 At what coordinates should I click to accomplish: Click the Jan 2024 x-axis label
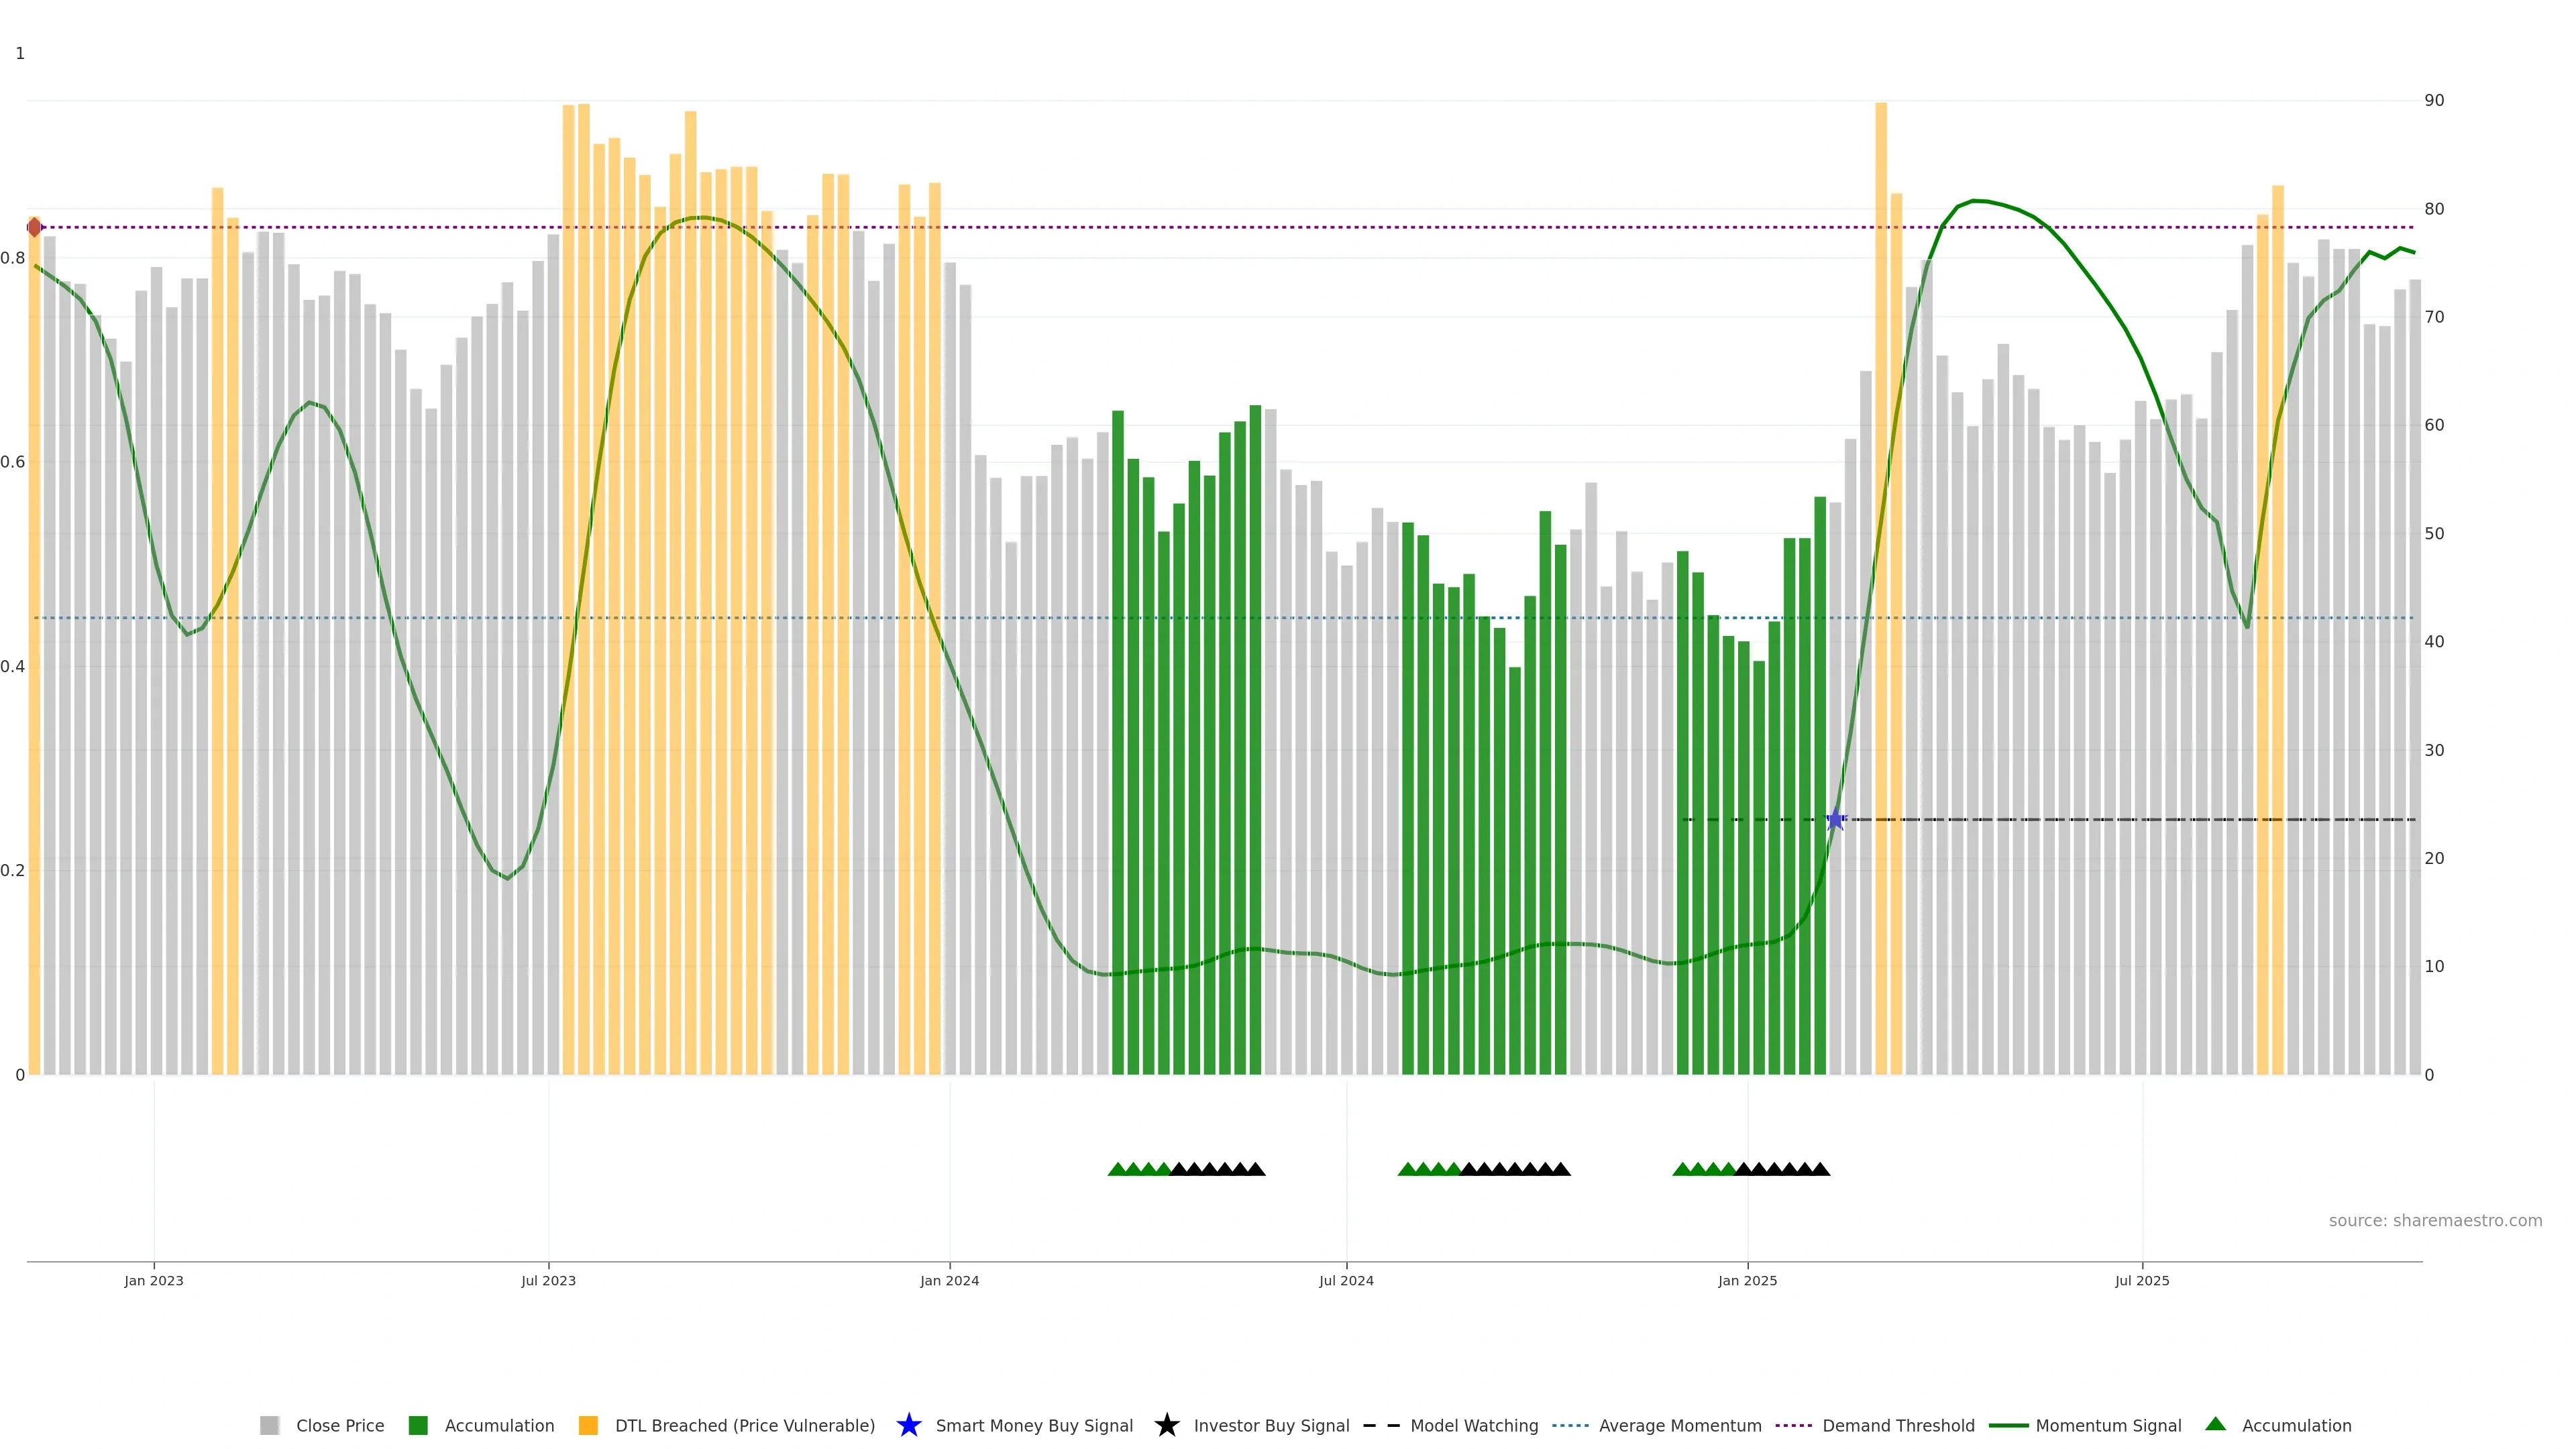pos(949,1280)
